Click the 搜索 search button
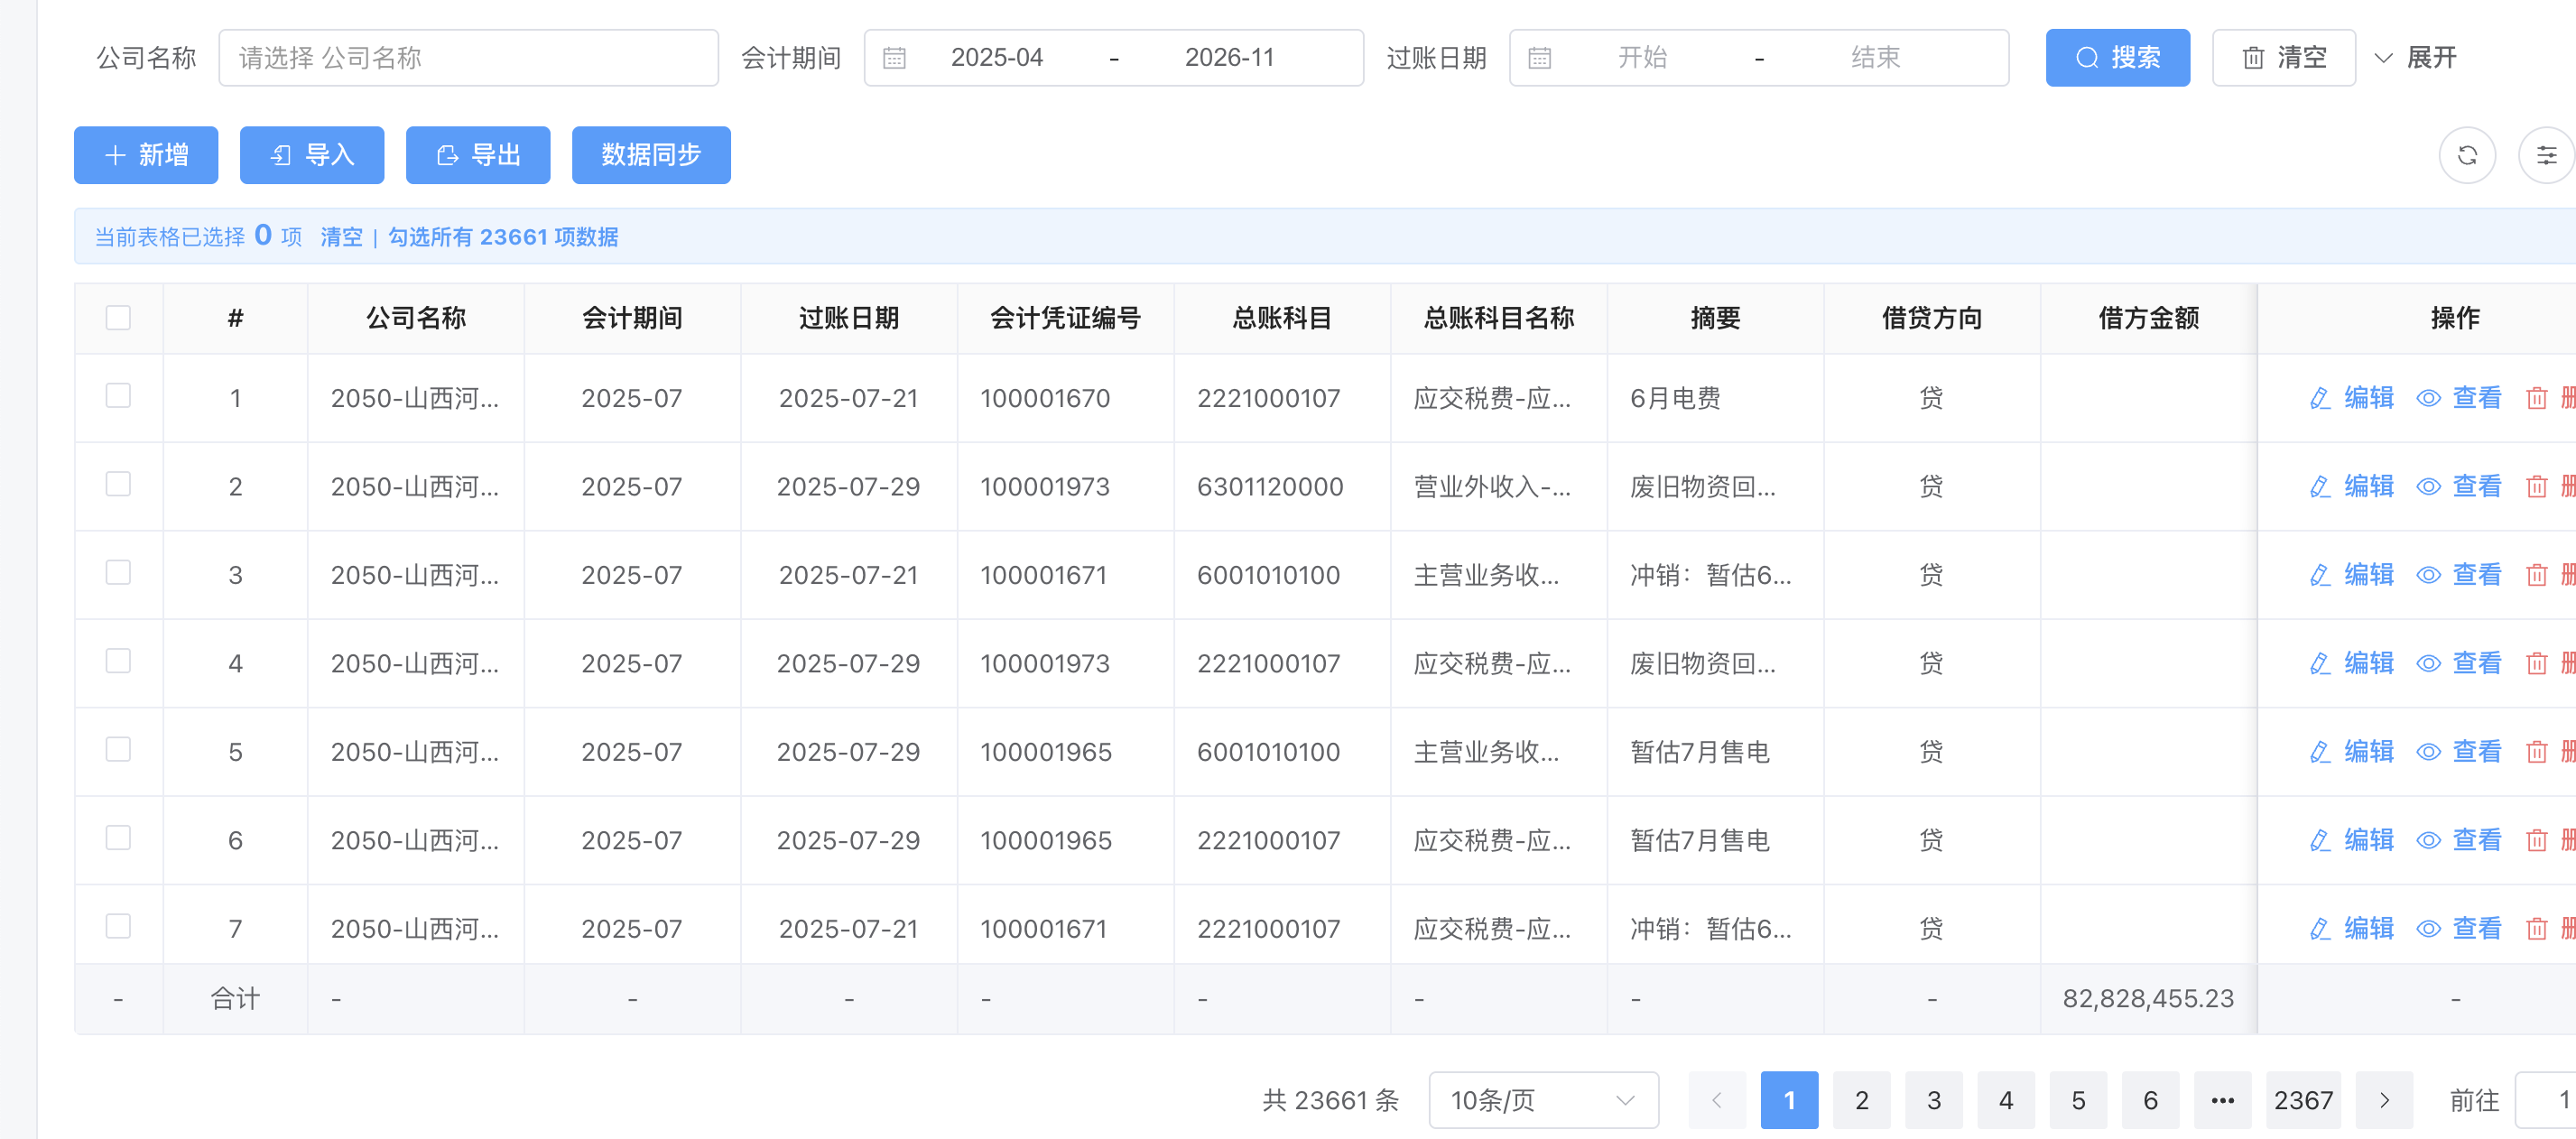The width and height of the screenshot is (2576, 1139). click(2117, 58)
